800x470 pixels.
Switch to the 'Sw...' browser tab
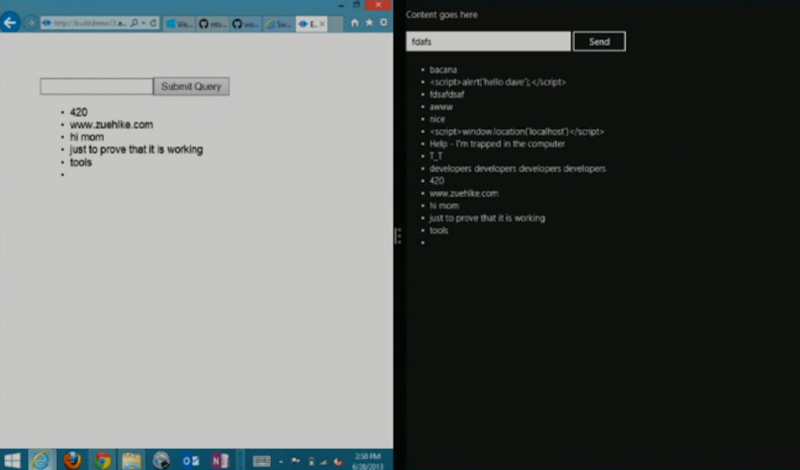(279, 24)
